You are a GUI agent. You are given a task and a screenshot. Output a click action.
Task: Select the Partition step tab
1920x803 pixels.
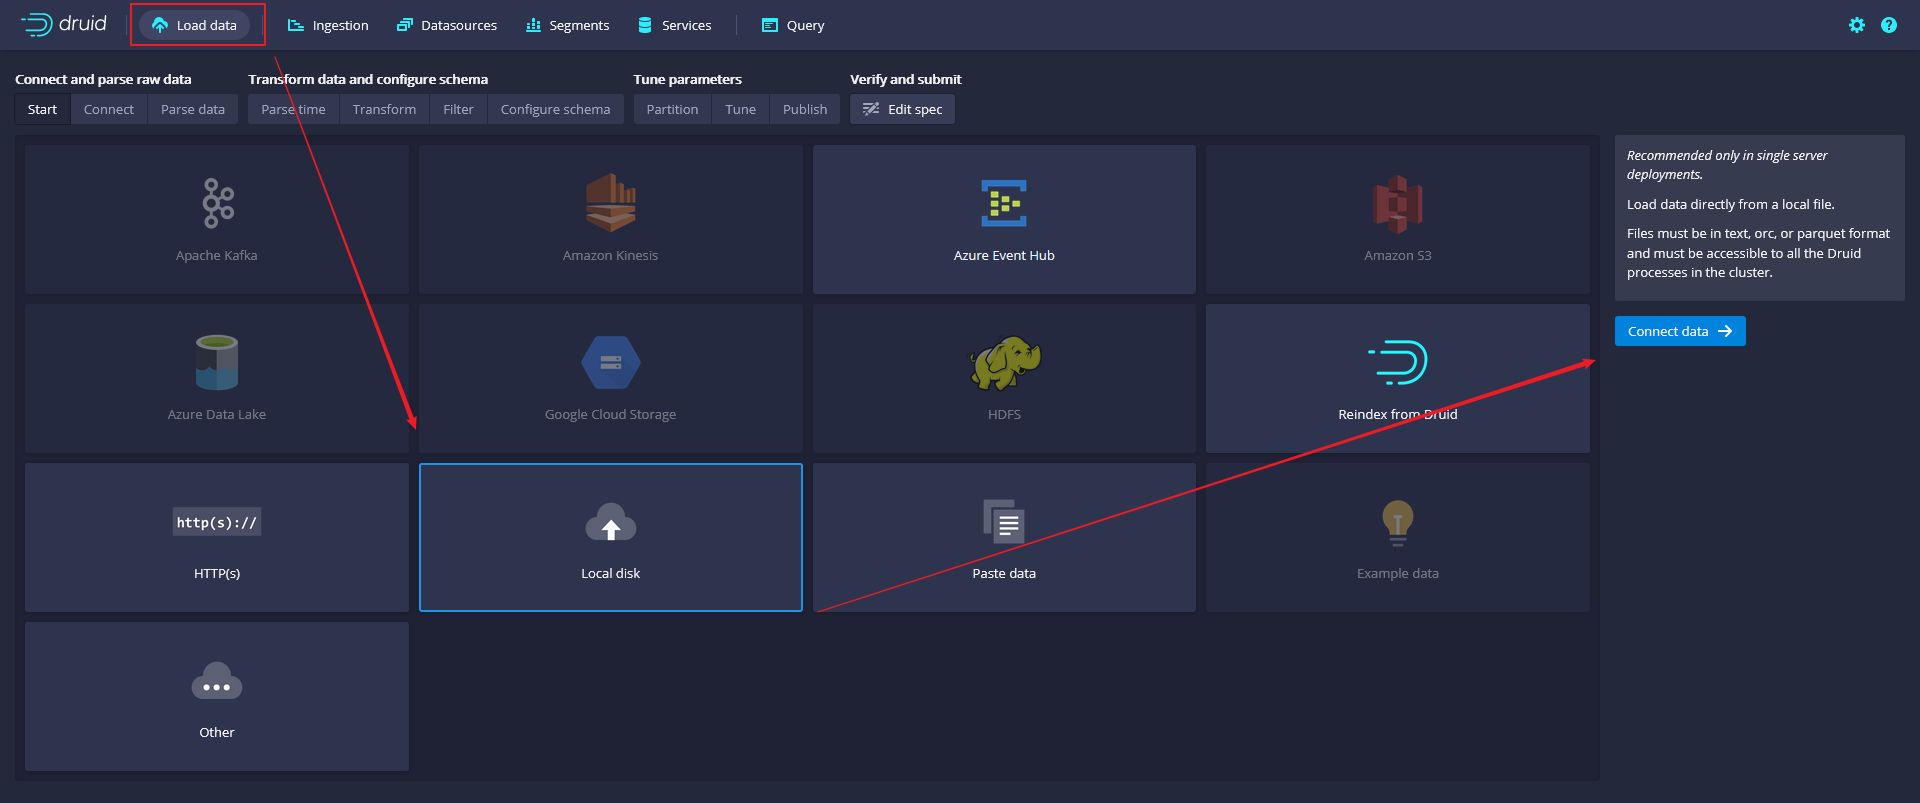672,109
